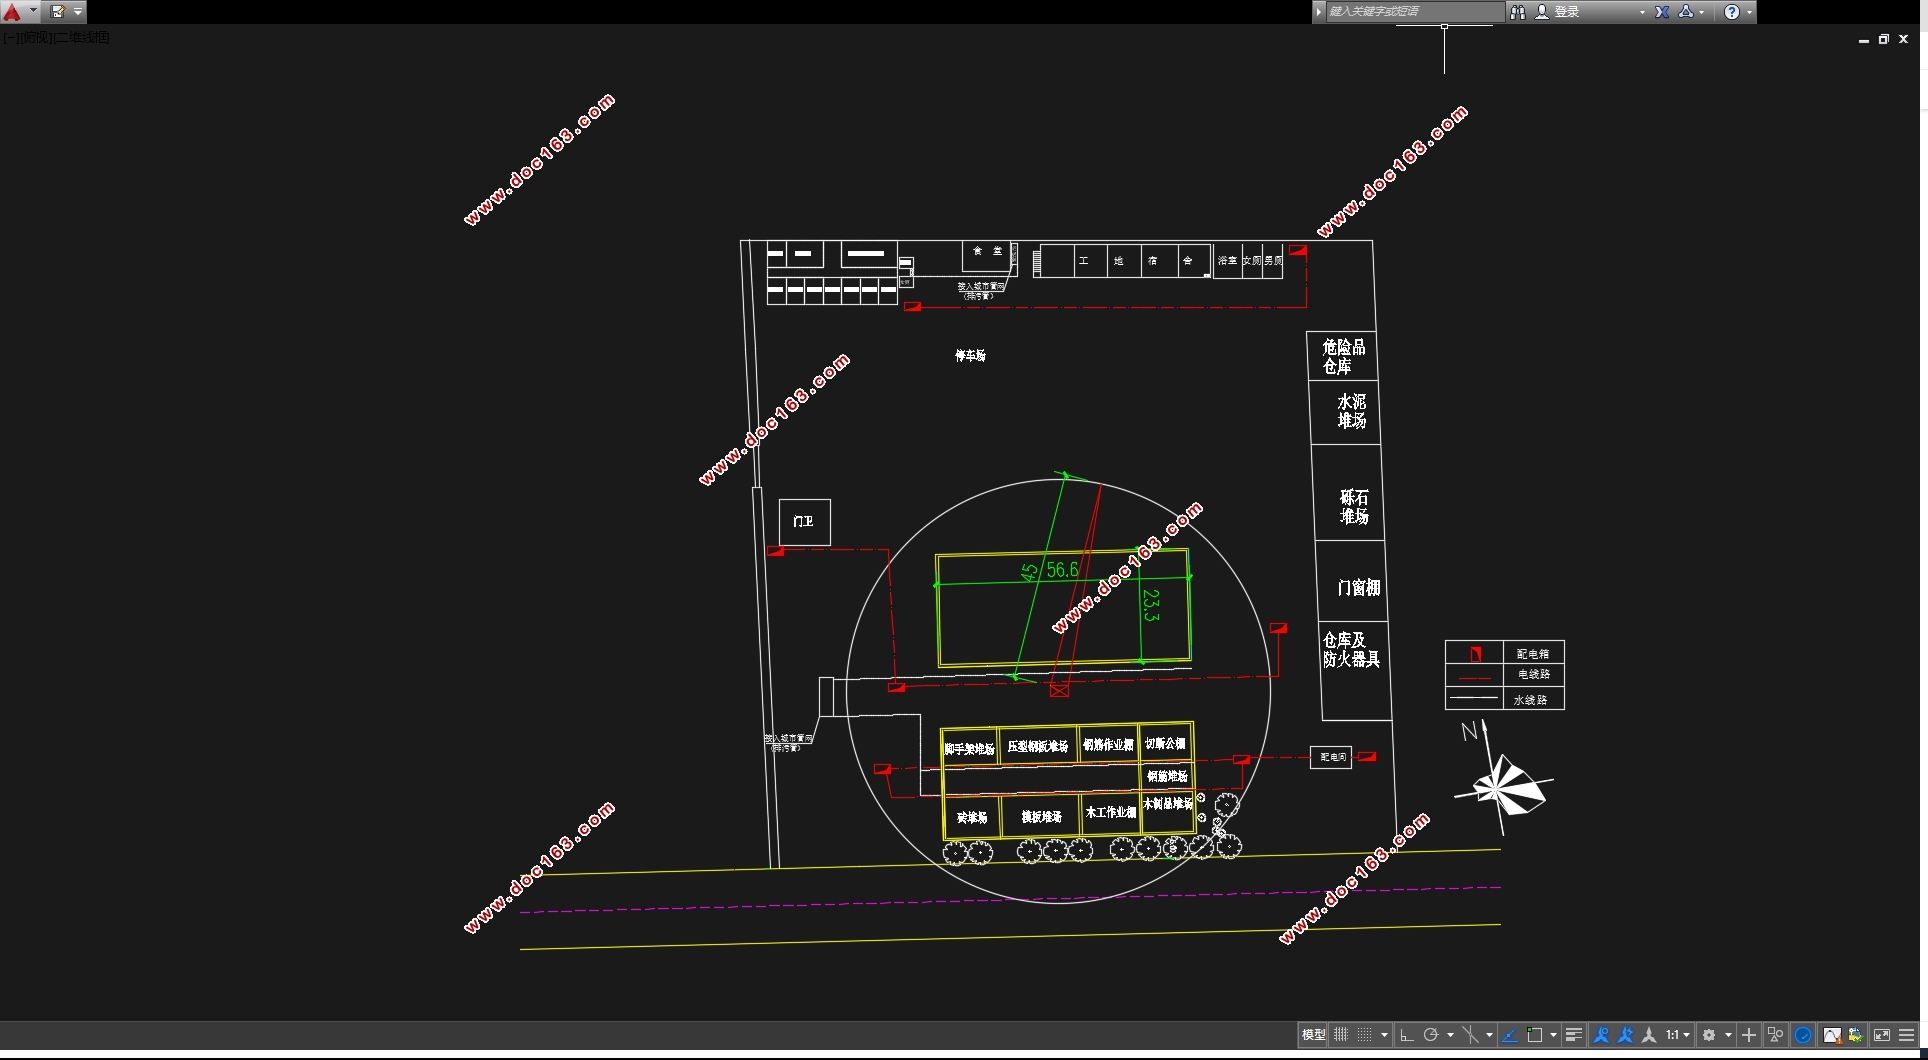The height and width of the screenshot is (1060, 1928).
Task: Expand the 登录 account dropdown arrow
Action: pyautogui.click(x=1642, y=12)
